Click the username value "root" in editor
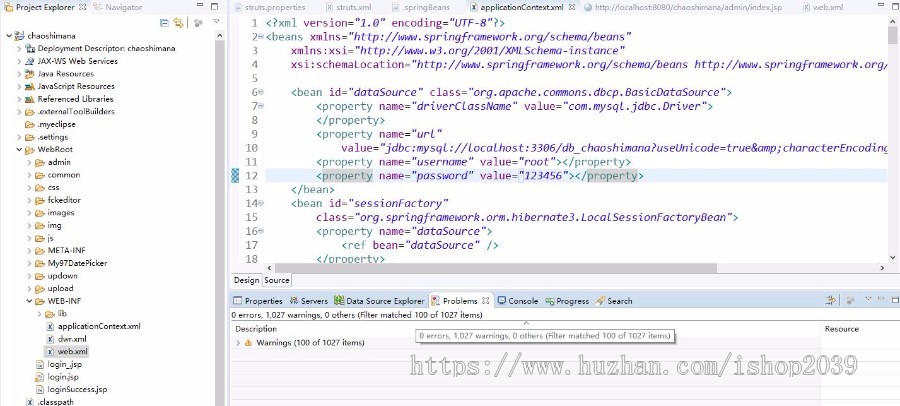This screenshot has height=406, width=900. pyautogui.click(x=538, y=162)
